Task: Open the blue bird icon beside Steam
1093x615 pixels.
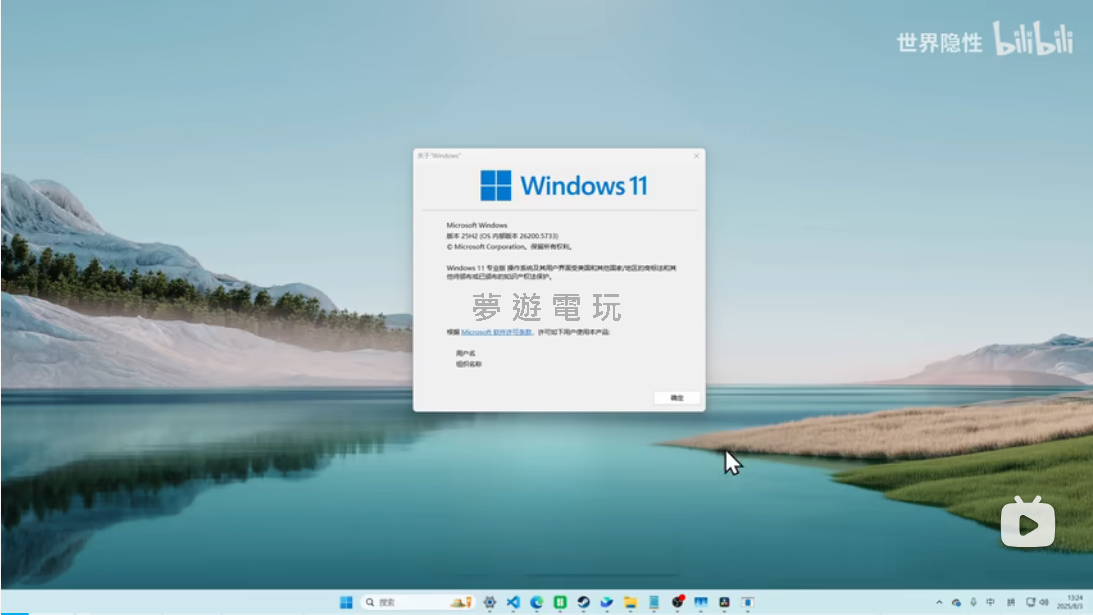Action: pyautogui.click(x=607, y=602)
